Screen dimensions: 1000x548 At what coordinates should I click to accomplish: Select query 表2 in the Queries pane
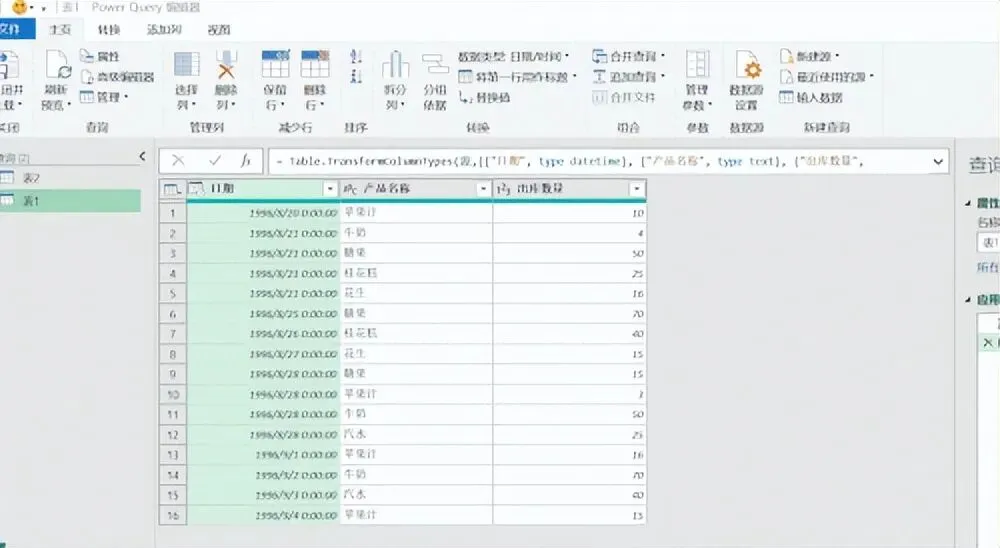[x=70, y=178]
